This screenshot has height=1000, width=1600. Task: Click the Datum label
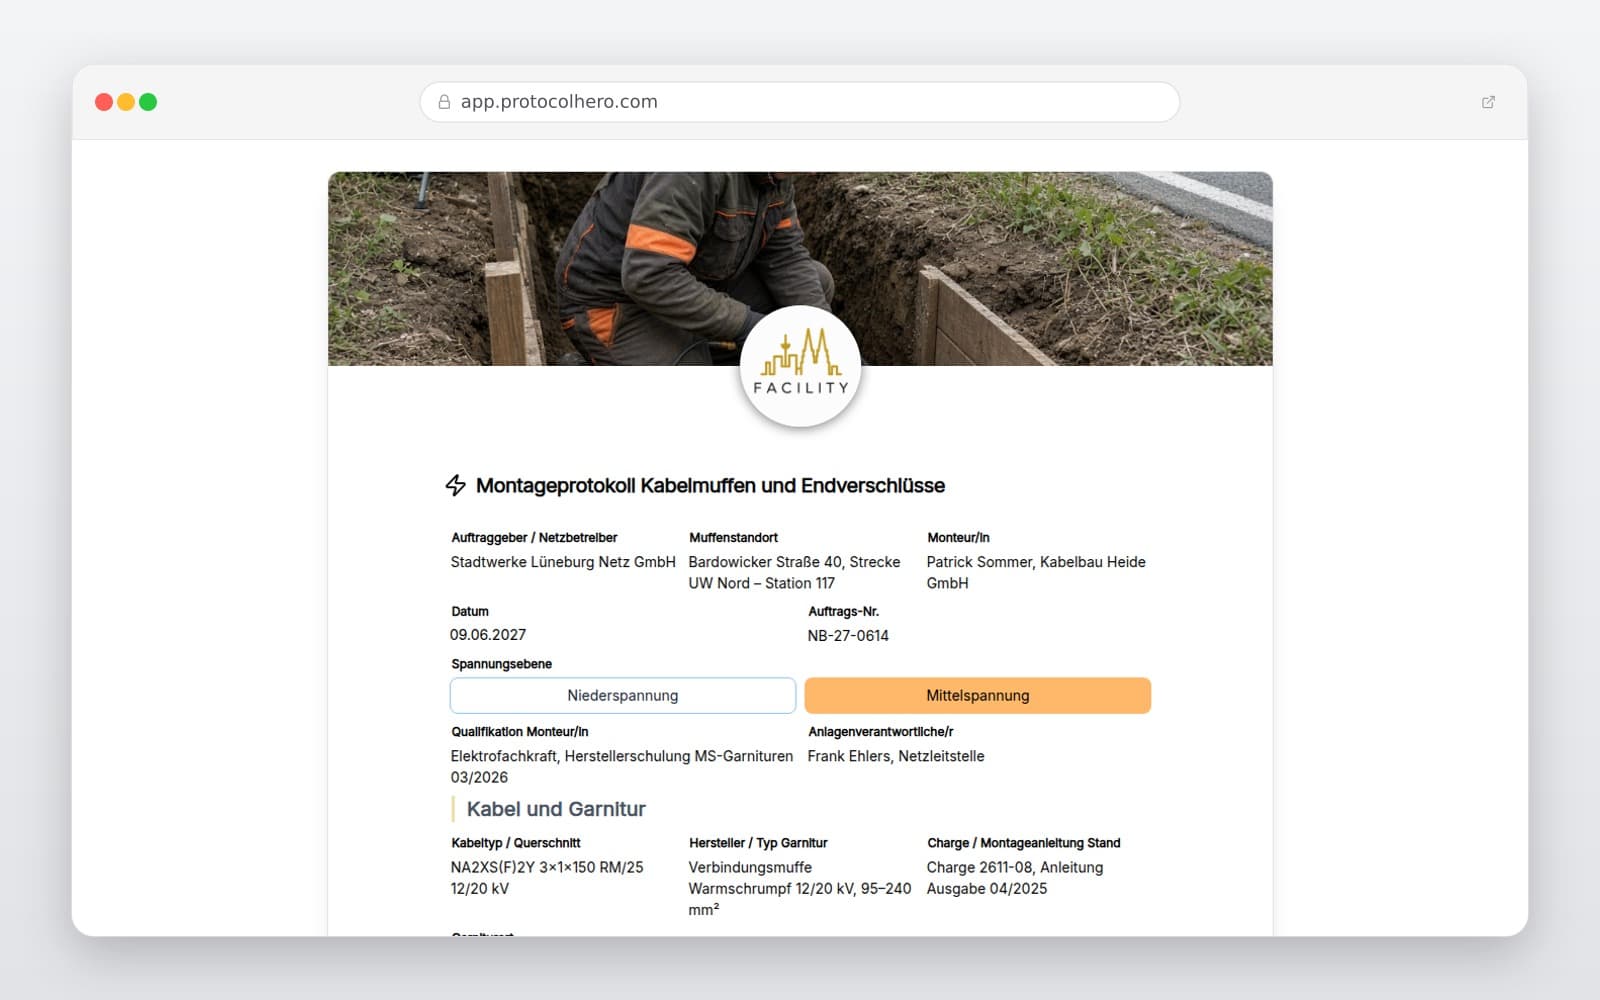pos(470,612)
